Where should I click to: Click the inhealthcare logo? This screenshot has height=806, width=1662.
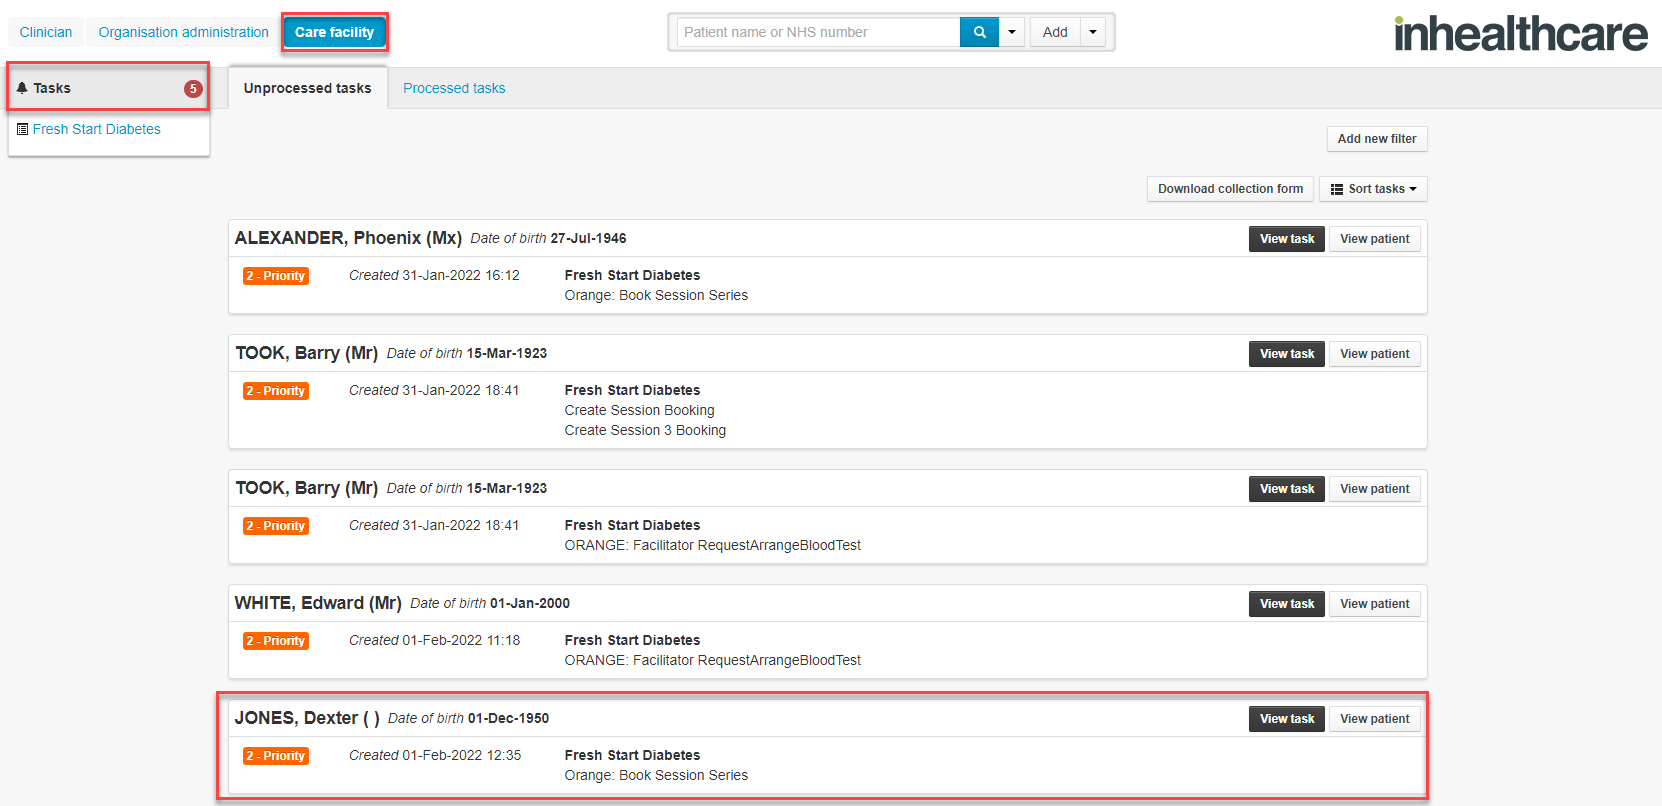[1520, 34]
